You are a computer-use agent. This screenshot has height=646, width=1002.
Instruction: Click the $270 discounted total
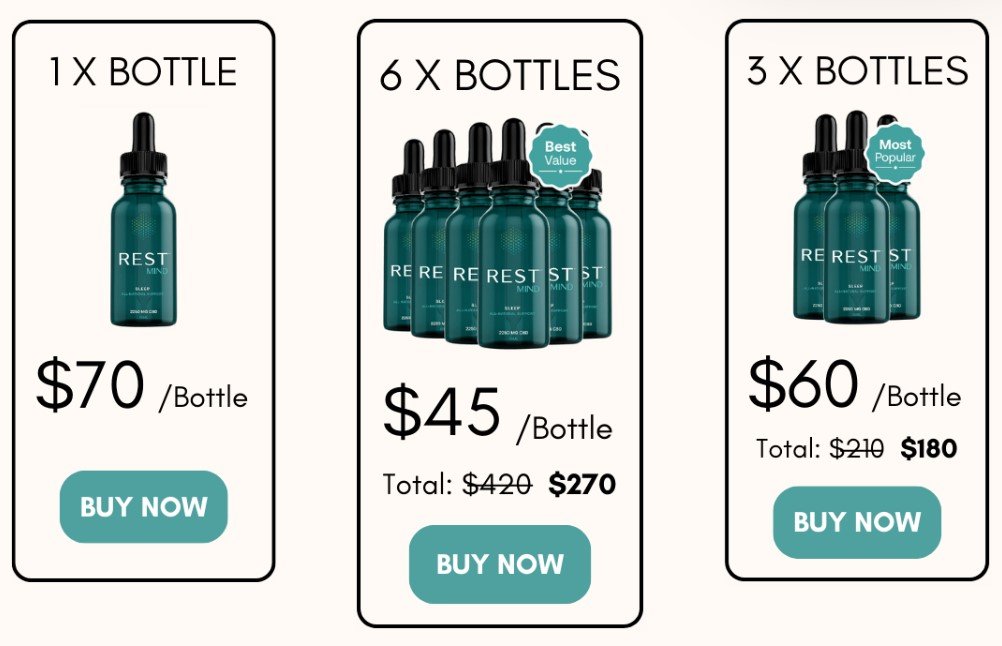click(582, 484)
